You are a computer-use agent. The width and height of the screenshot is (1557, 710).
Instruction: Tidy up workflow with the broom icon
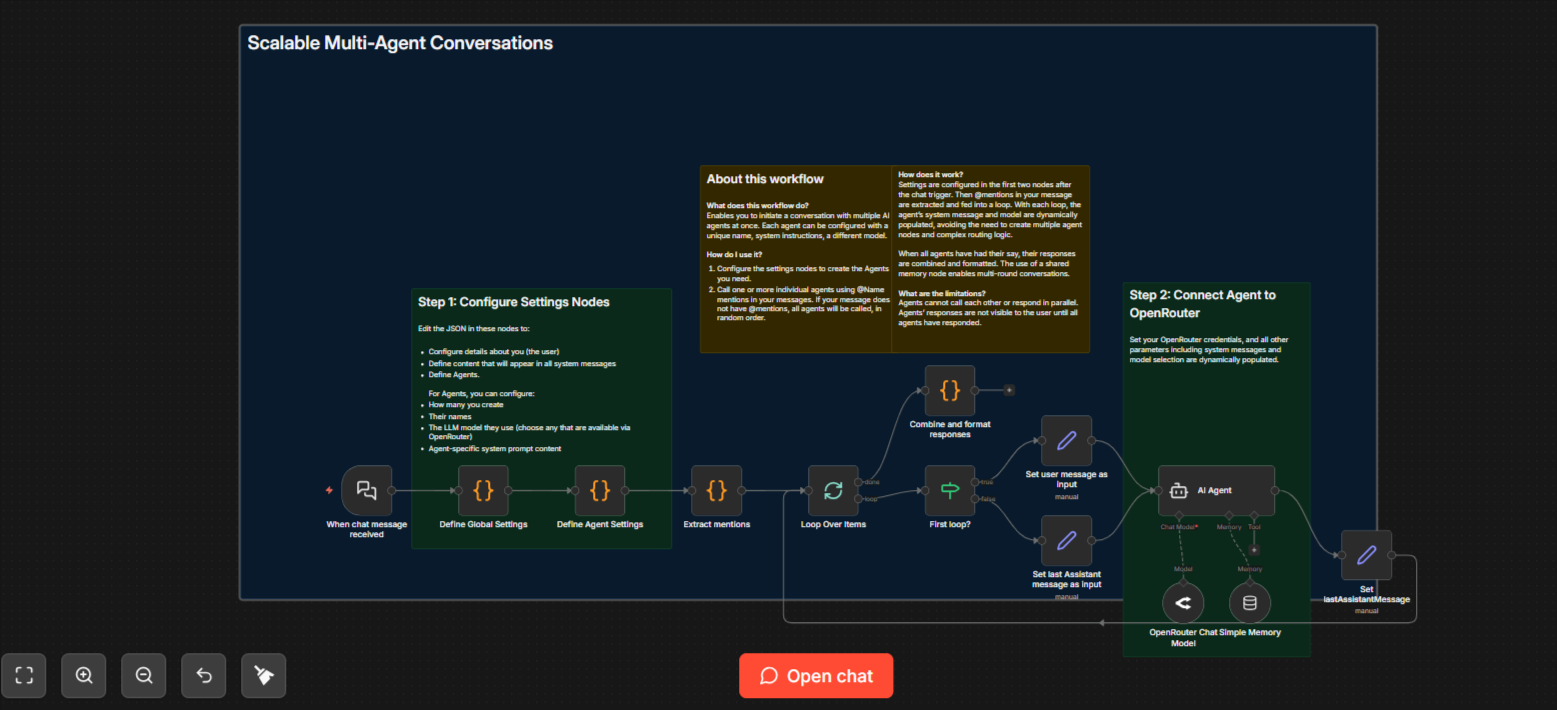pyautogui.click(x=264, y=676)
